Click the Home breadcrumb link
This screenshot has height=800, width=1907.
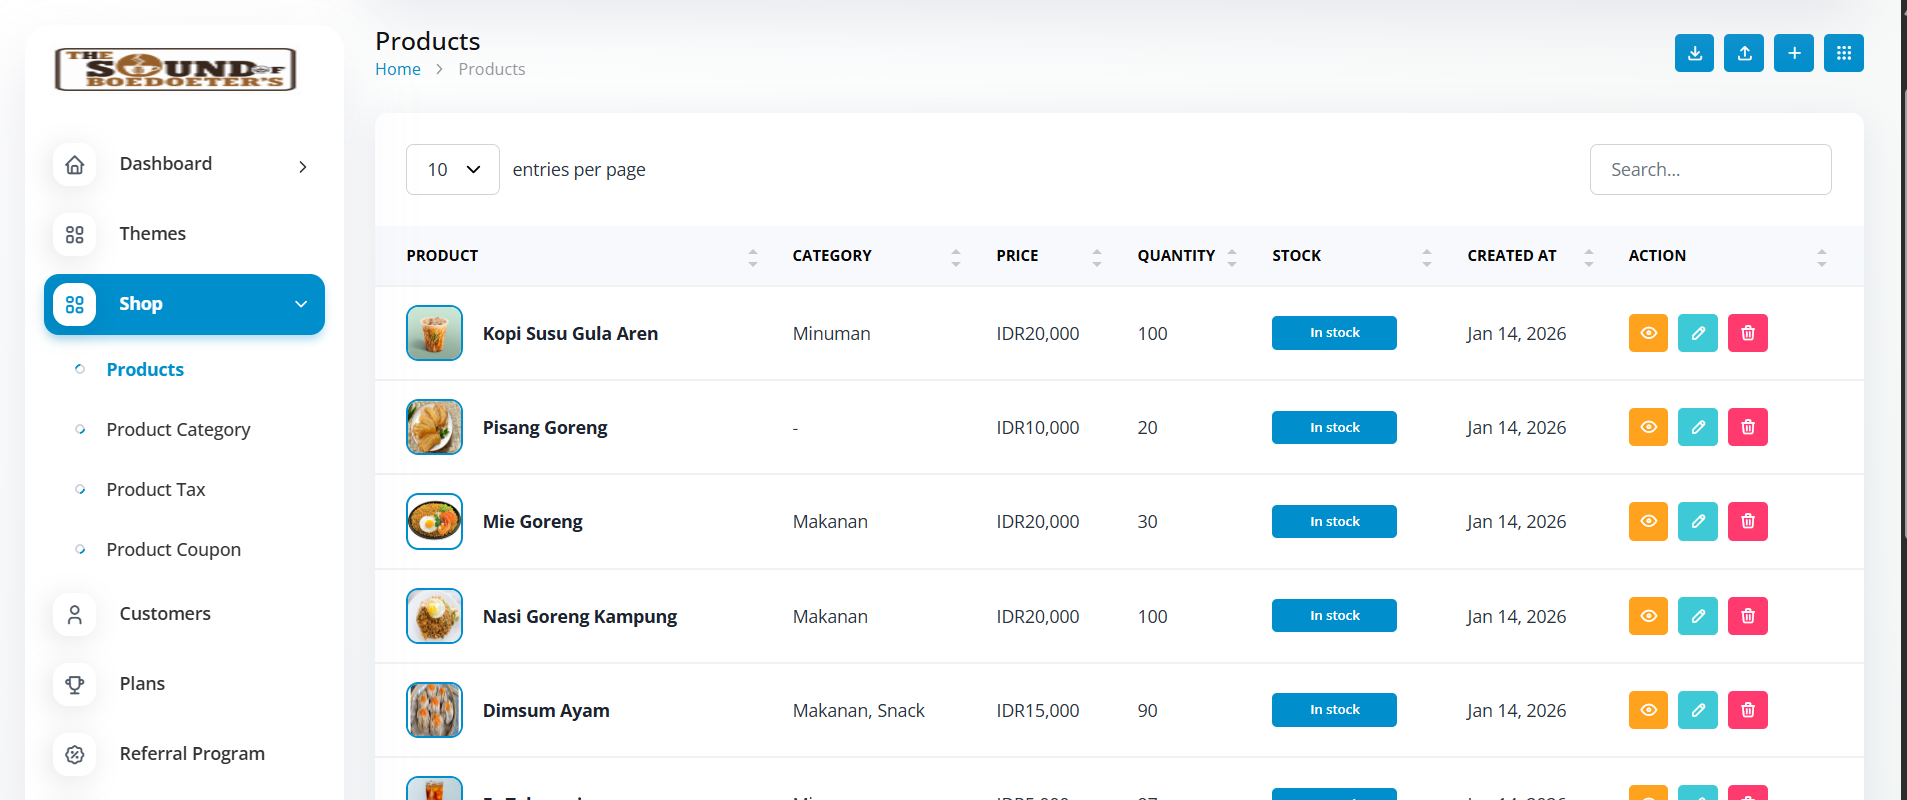(x=398, y=69)
